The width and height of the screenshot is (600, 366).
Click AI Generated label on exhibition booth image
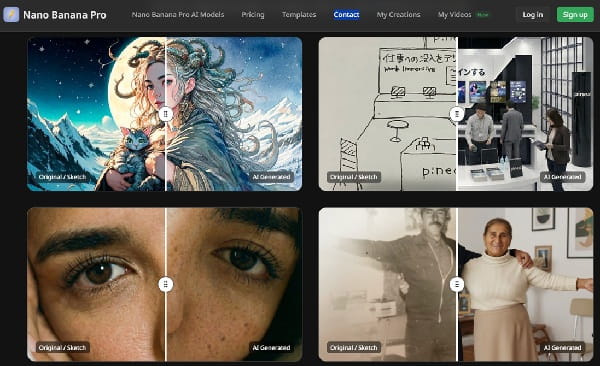tap(562, 177)
